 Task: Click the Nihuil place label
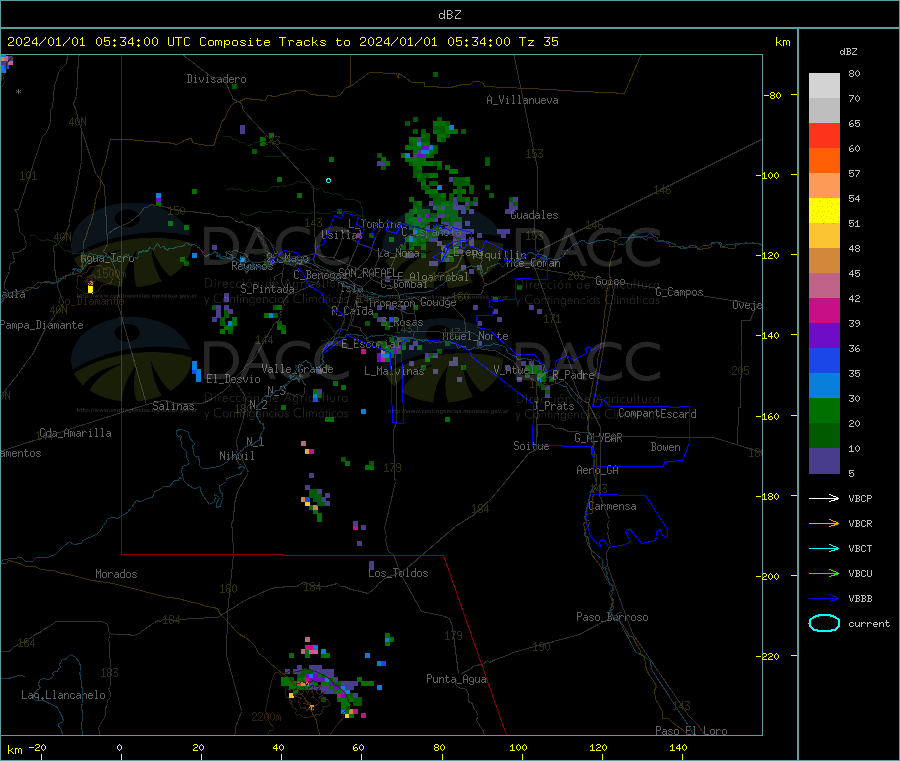[237, 456]
